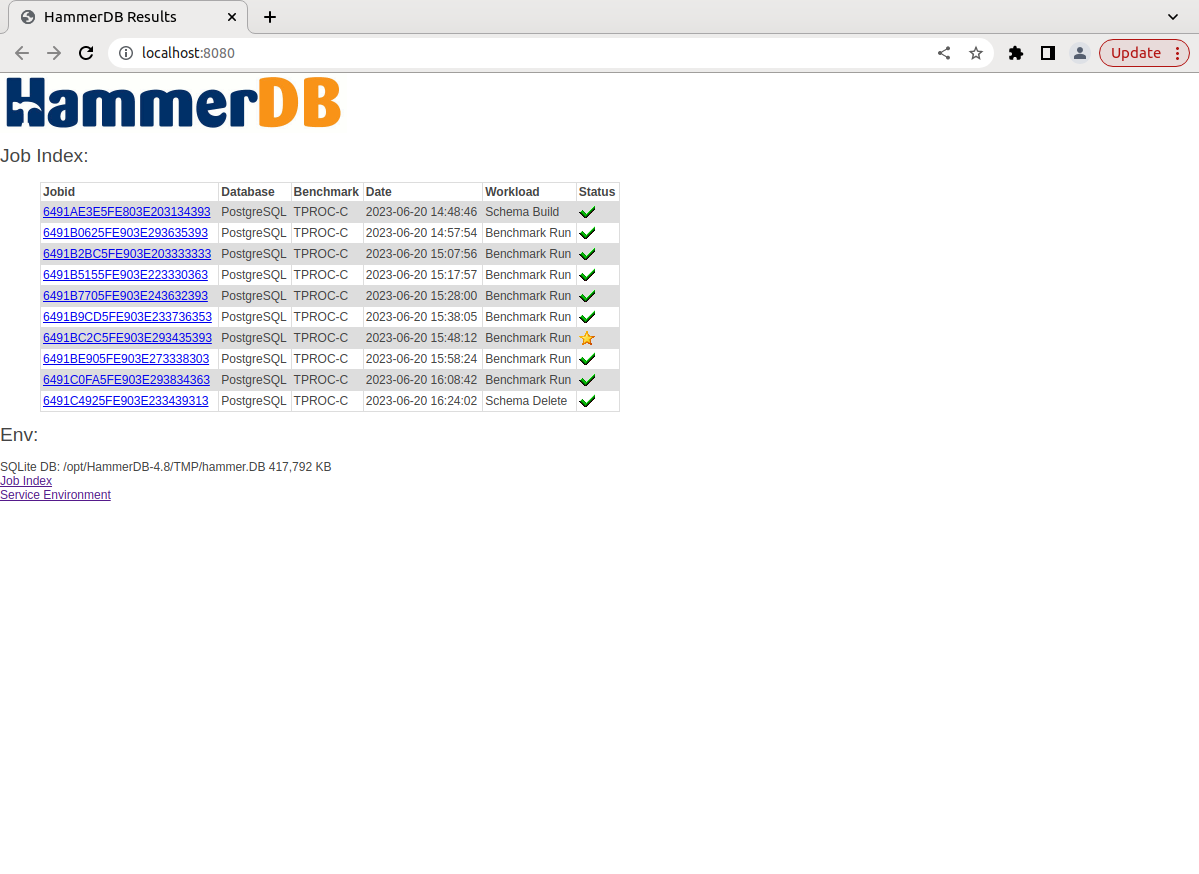Open the Extensions puzzle icon
The image size is (1199, 874).
(1015, 53)
